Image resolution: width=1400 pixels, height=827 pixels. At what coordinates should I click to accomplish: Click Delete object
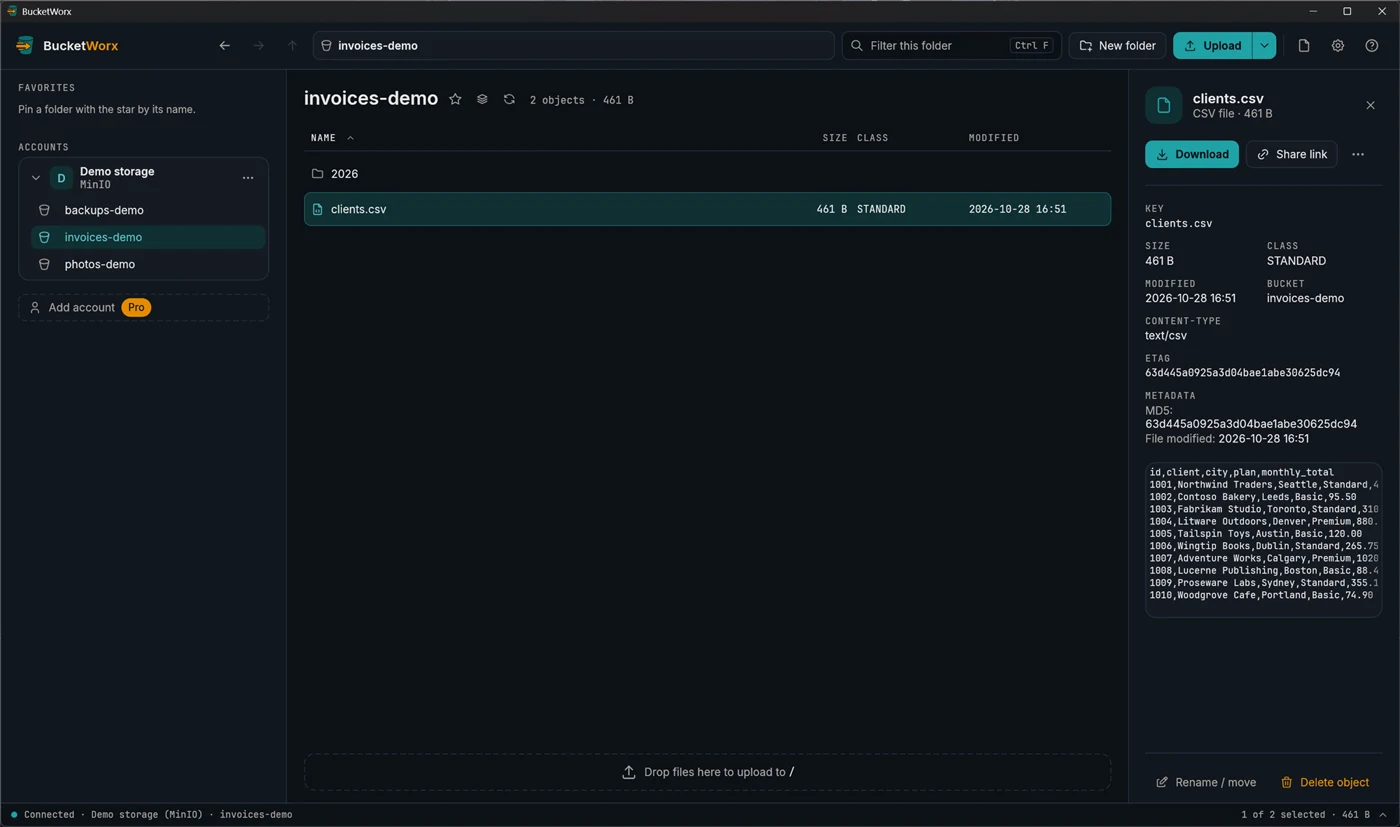(1325, 782)
